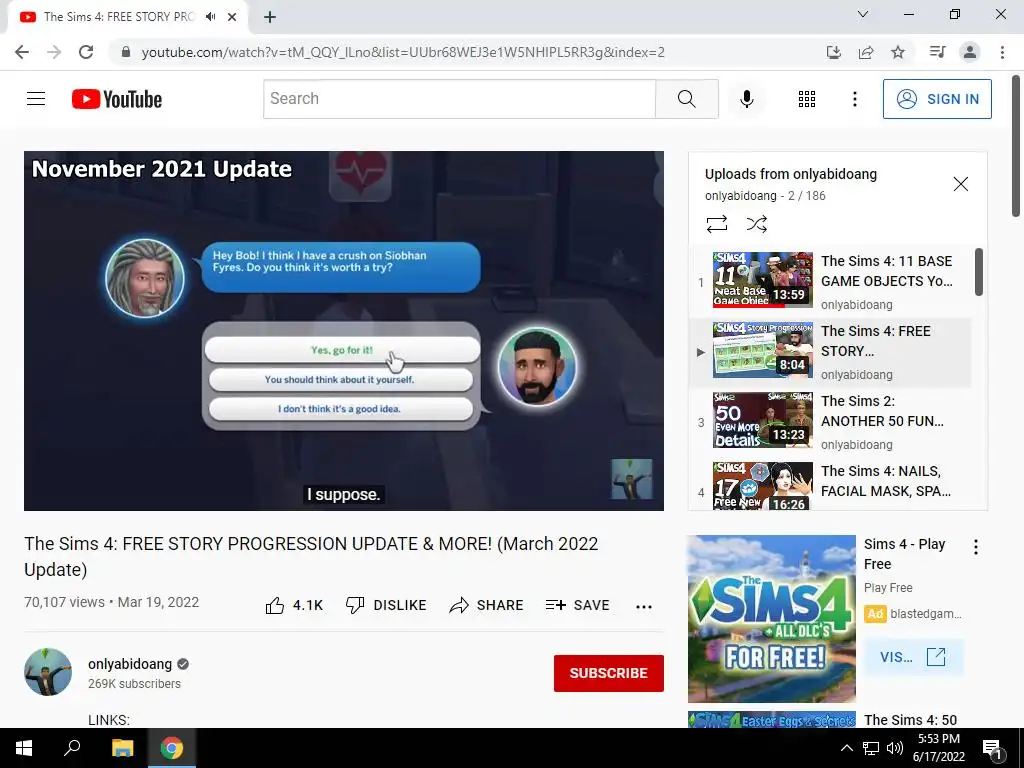The height and width of the screenshot is (768, 1024).
Task: Open taskbar volume control
Action: click(x=895, y=748)
